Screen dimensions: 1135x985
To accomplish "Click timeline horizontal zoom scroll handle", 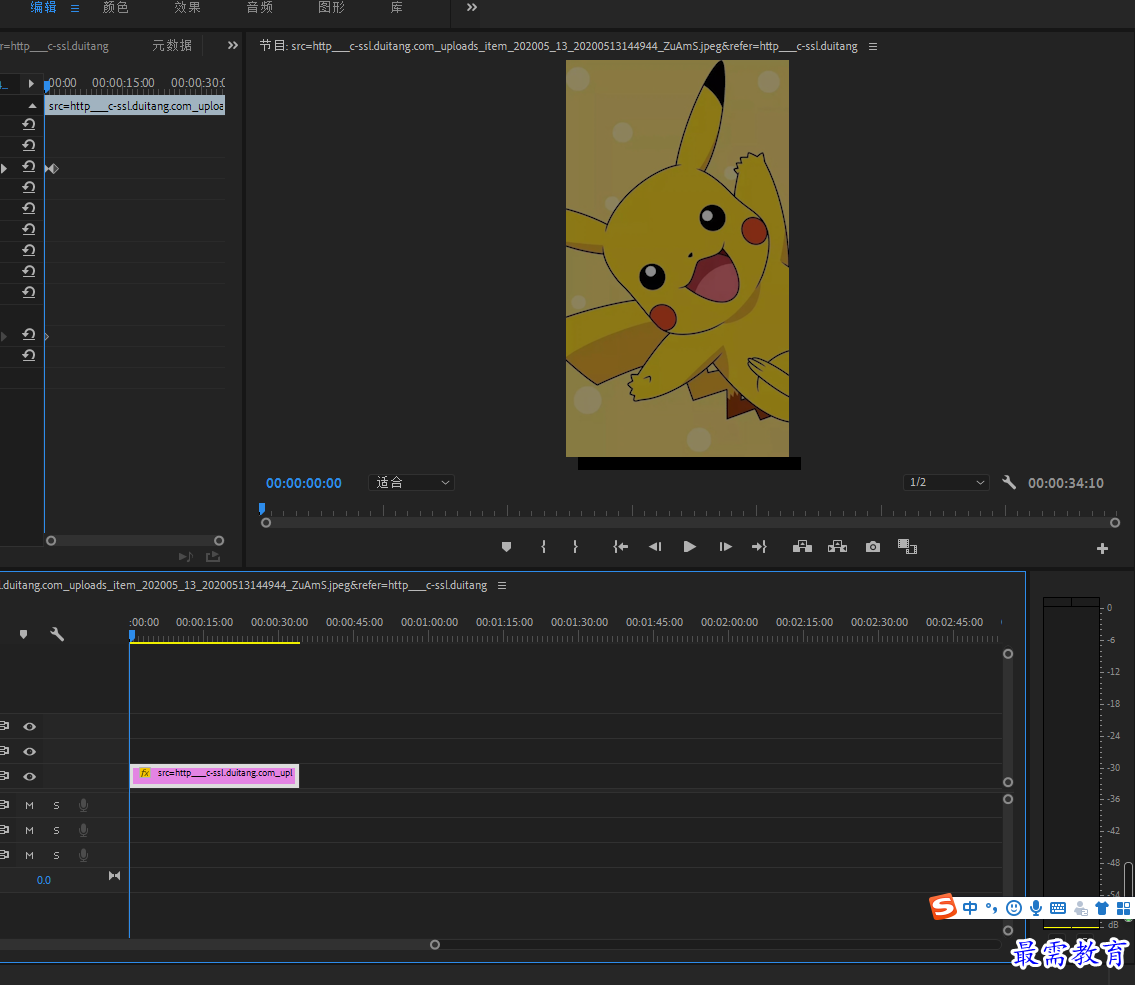I will tap(434, 944).
